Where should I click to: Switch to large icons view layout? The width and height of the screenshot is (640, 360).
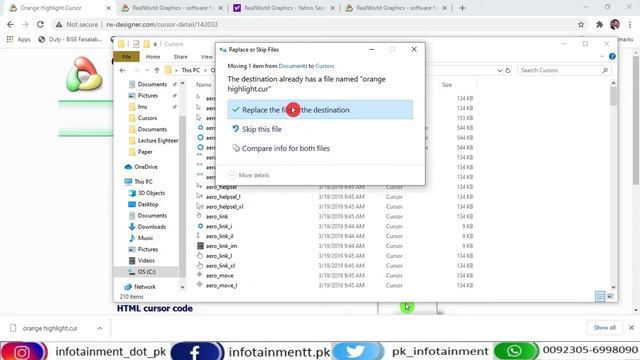click(x=610, y=296)
